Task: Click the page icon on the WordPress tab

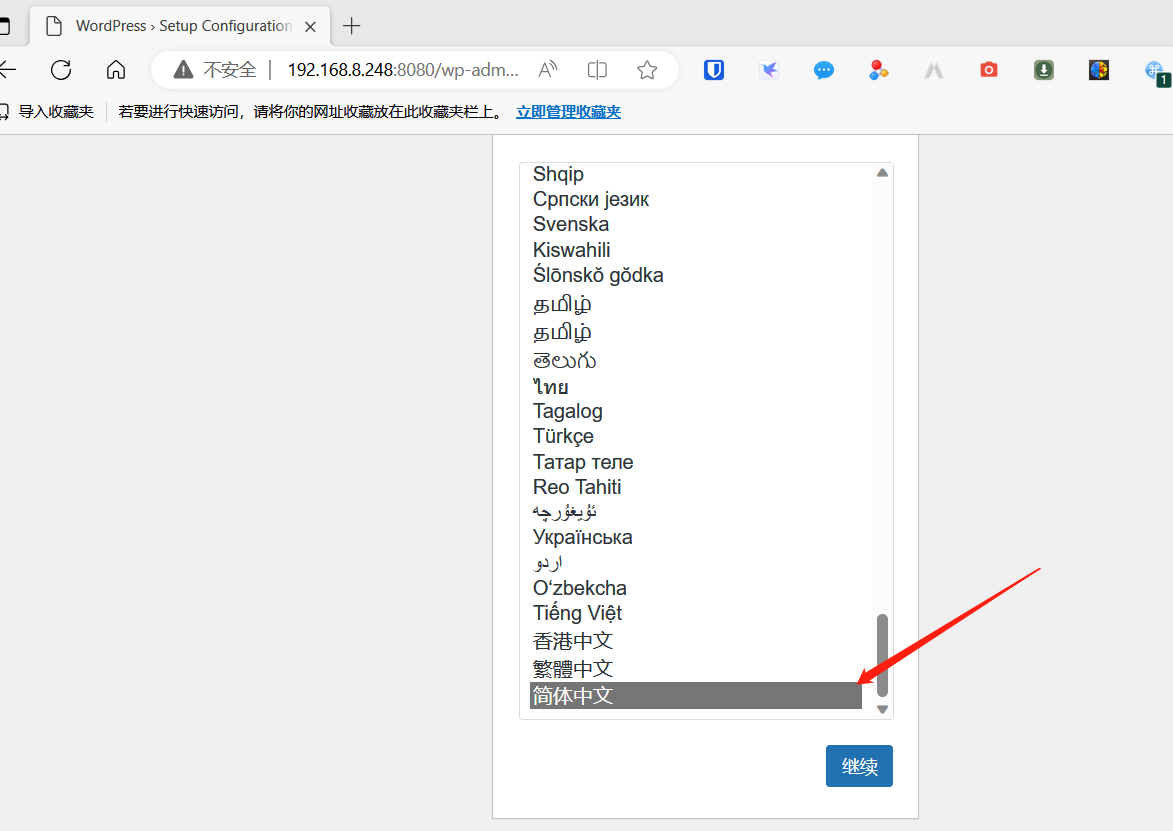Action: [x=54, y=26]
